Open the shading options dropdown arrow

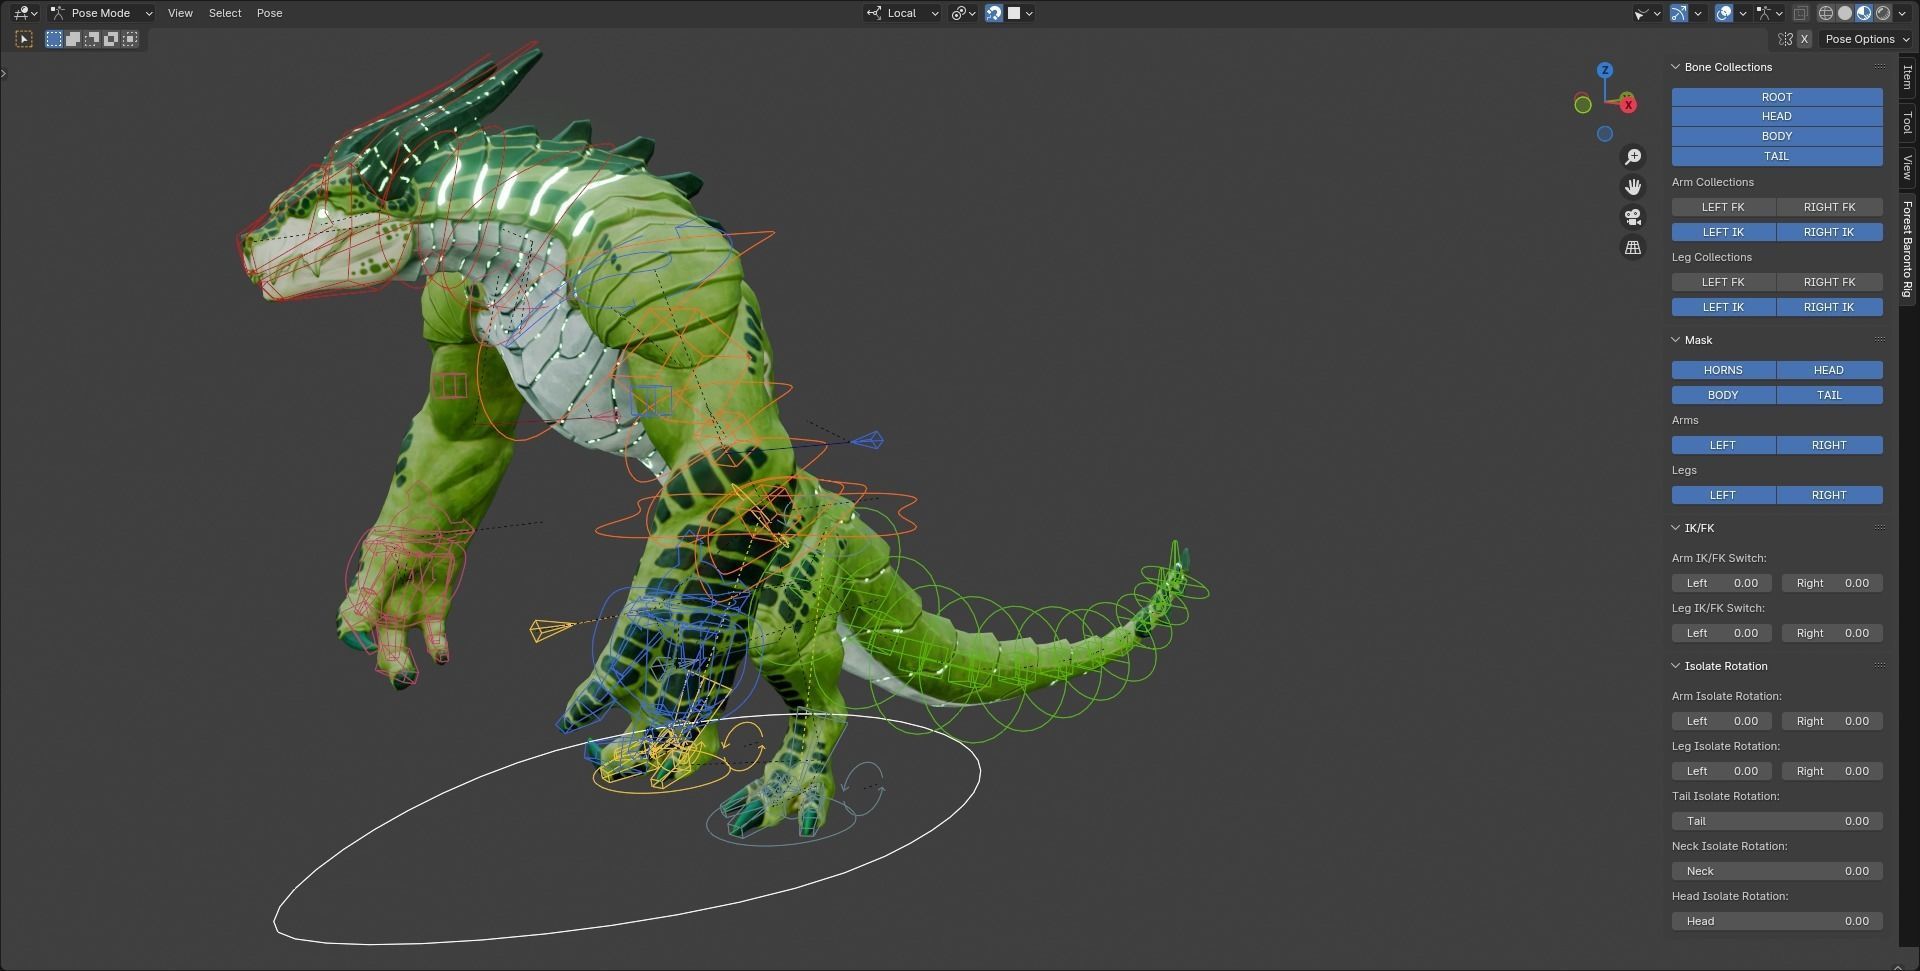[x=1903, y=13]
